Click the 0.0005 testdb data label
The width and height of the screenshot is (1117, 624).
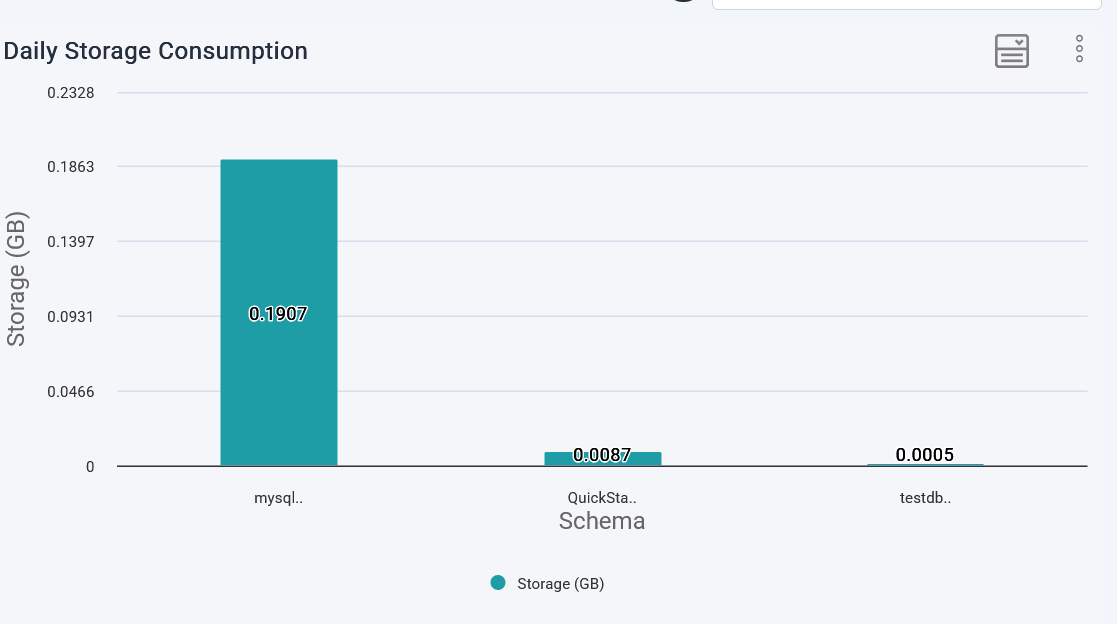point(924,455)
